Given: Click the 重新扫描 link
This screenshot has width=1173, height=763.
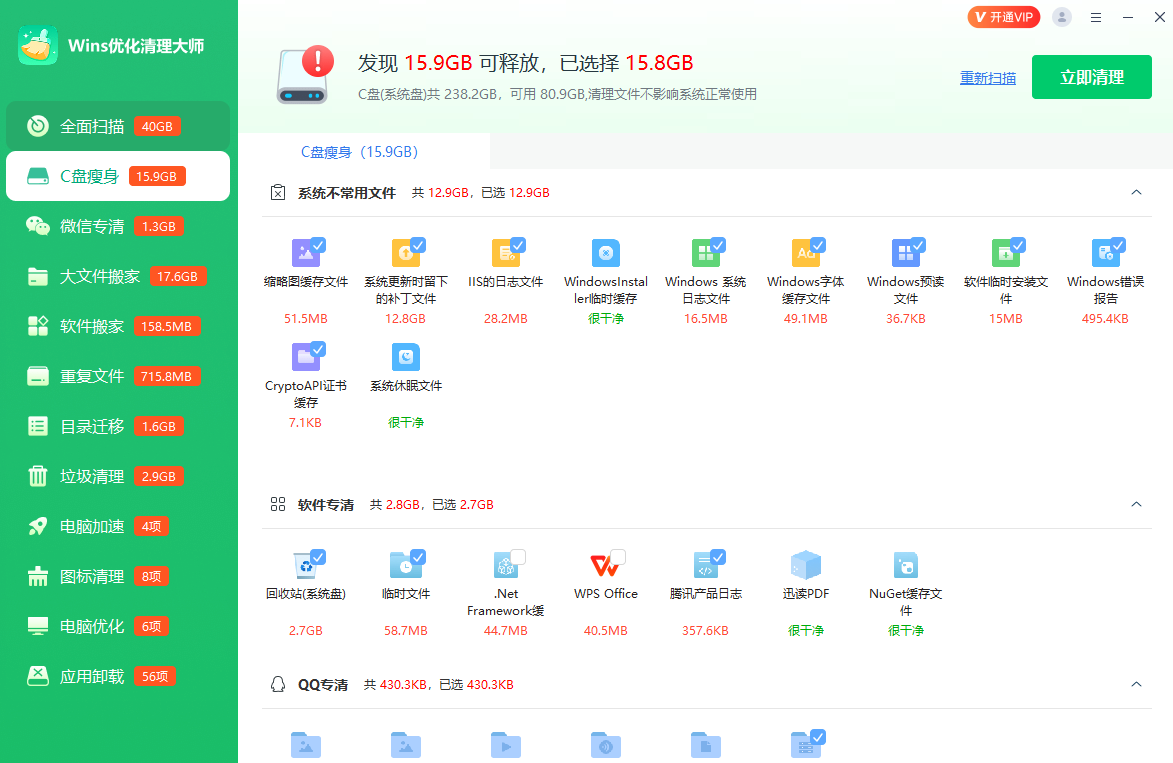Looking at the screenshot, I should [x=988, y=78].
